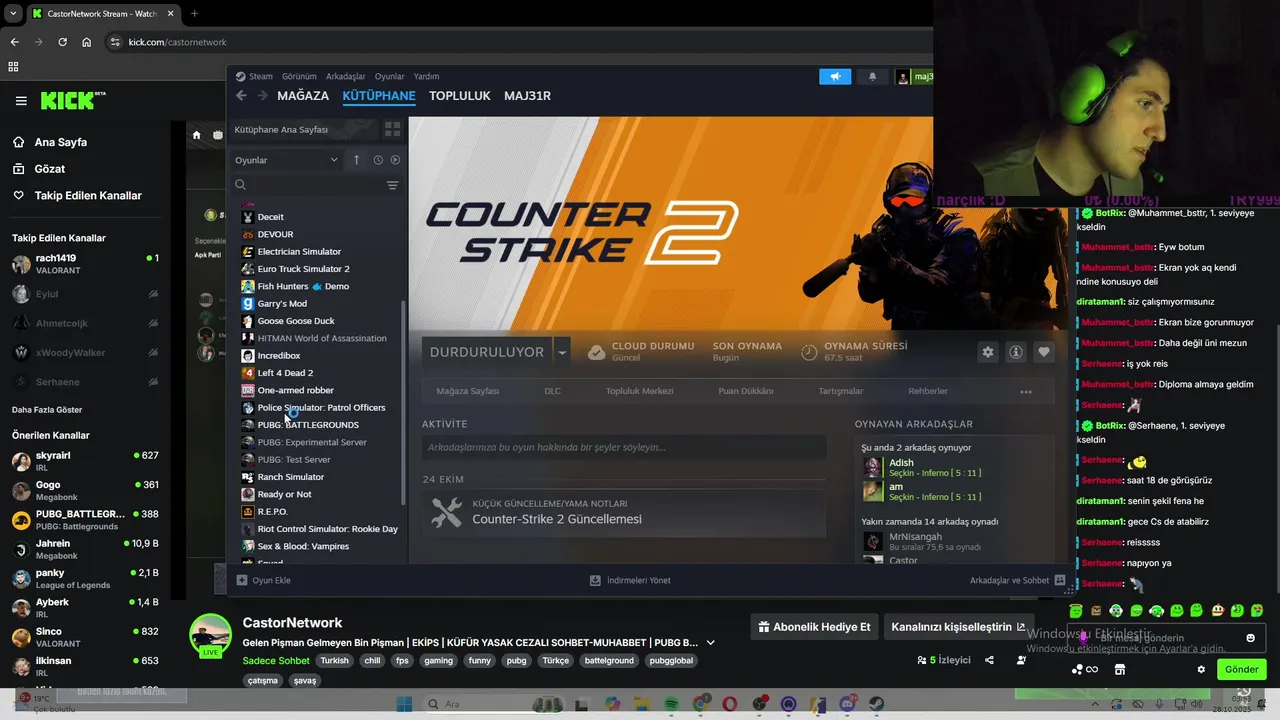The height and width of the screenshot is (720, 1280).
Task: Open Rehberler tab
Action: tap(928, 391)
